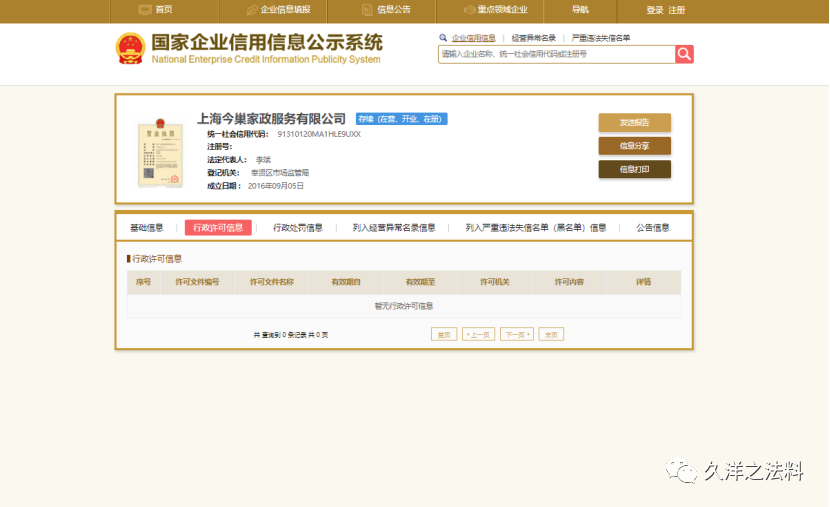Click the enterprise name search input field
Image resolution: width=830 pixels, height=507 pixels.
tap(555, 54)
